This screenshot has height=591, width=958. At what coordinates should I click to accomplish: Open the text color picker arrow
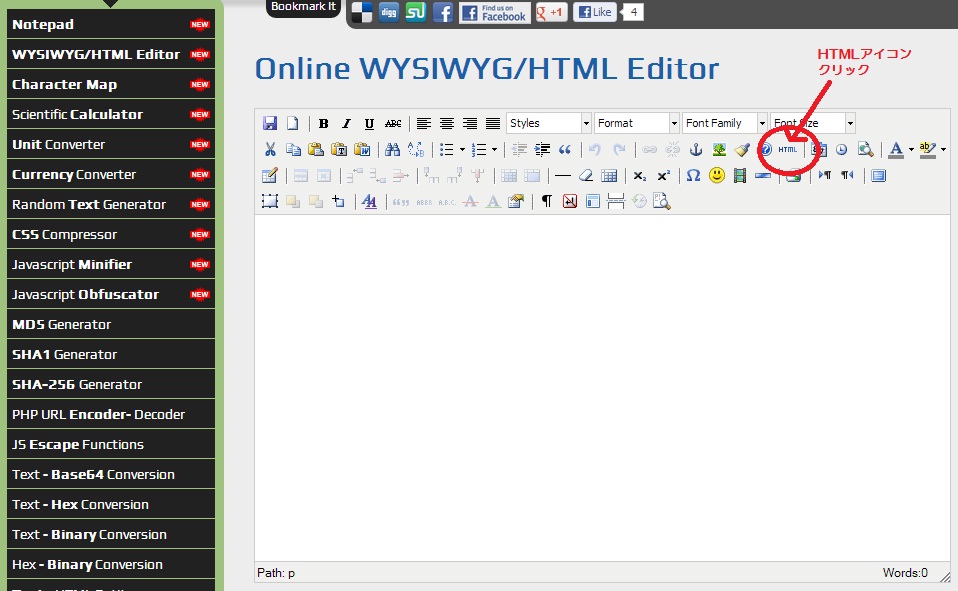coord(911,150)
